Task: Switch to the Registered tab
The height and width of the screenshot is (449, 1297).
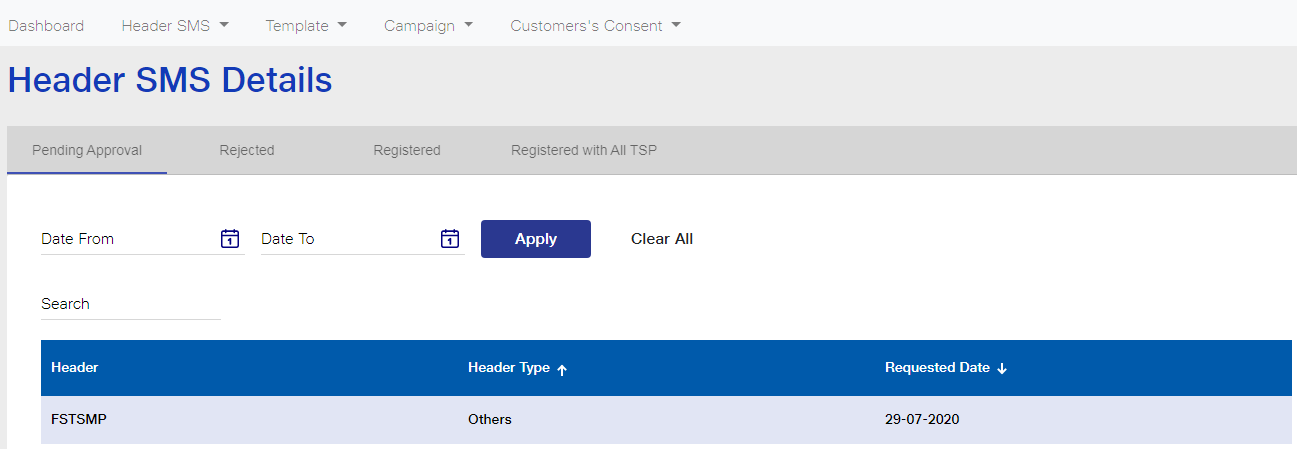Action: click(x=407, y=150)
